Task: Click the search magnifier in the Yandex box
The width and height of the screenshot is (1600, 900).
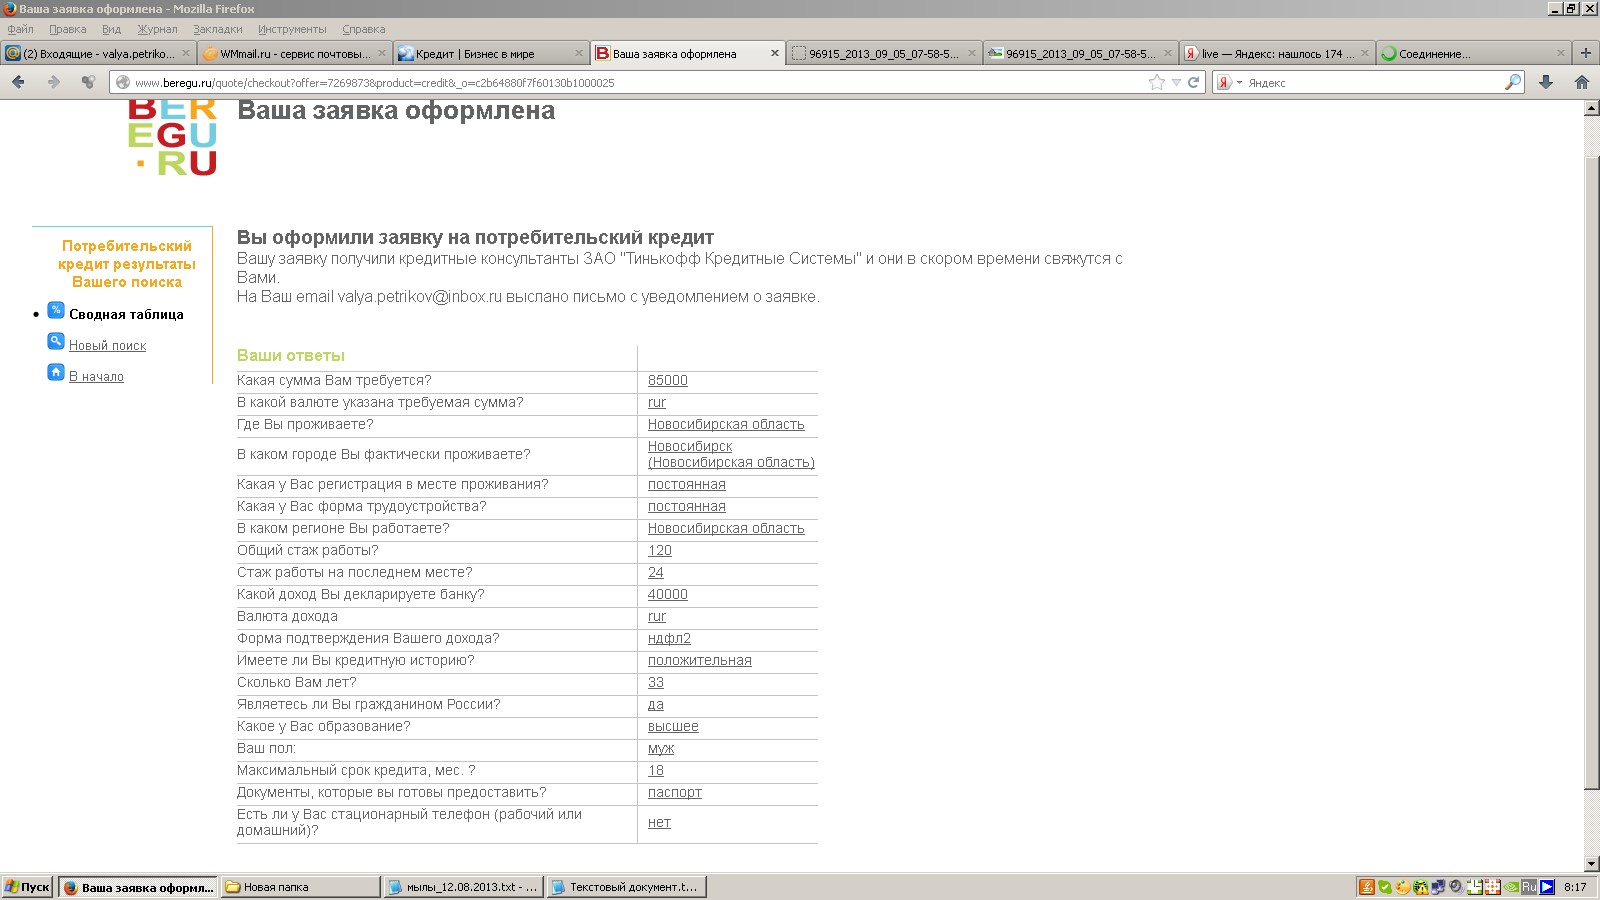Action: coord(1513,82)
